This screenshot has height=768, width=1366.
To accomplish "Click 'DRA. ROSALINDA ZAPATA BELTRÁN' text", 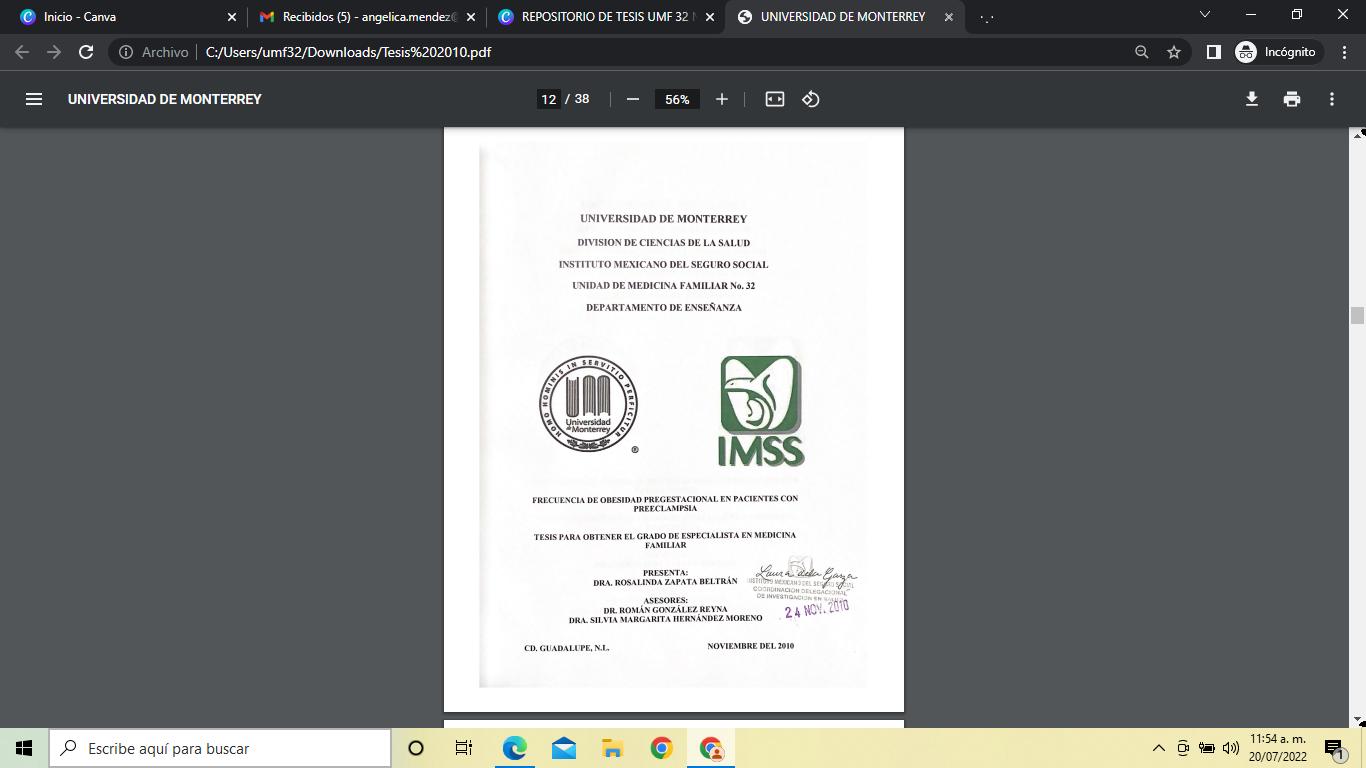I will [x=665, y=582].
